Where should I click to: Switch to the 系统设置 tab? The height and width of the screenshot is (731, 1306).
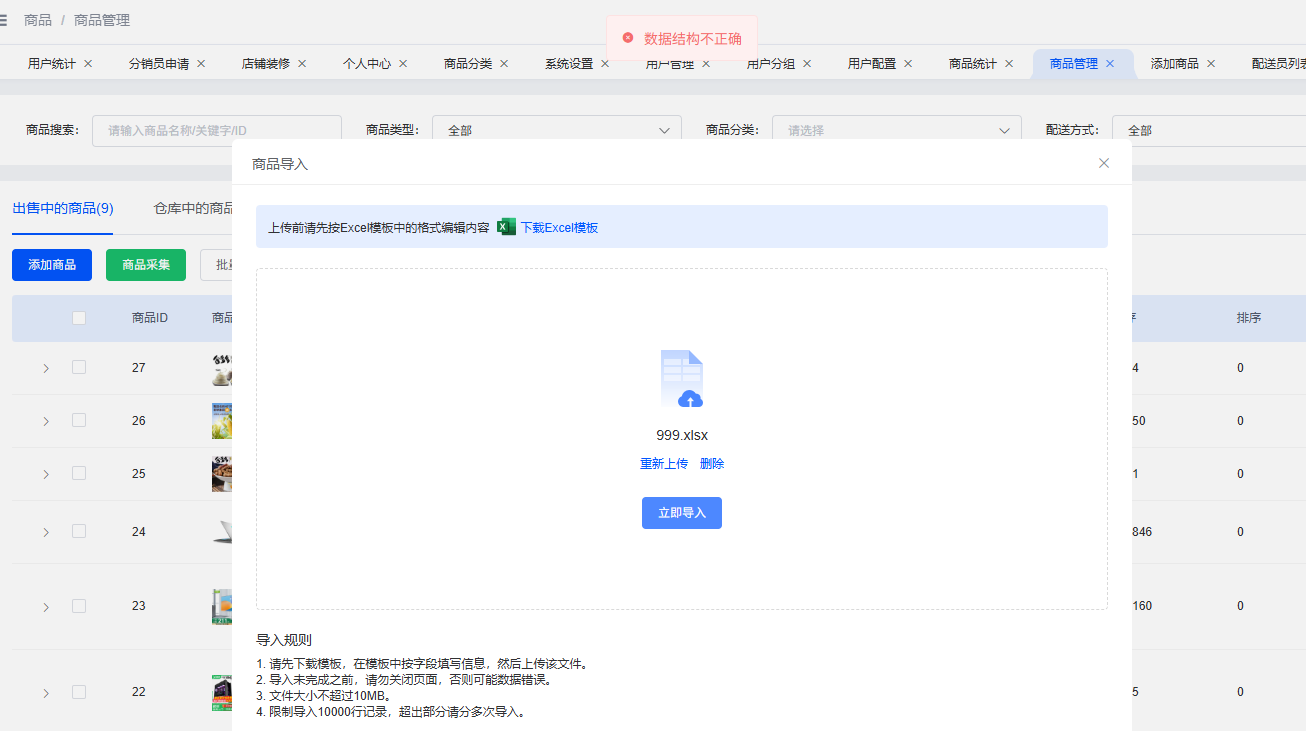point(569,64)
